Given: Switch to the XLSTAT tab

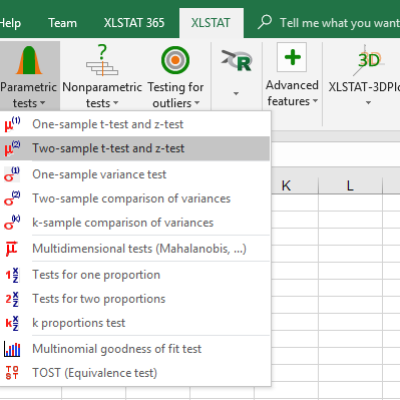Looking at the screenshot, I should (x=211, y=23).
